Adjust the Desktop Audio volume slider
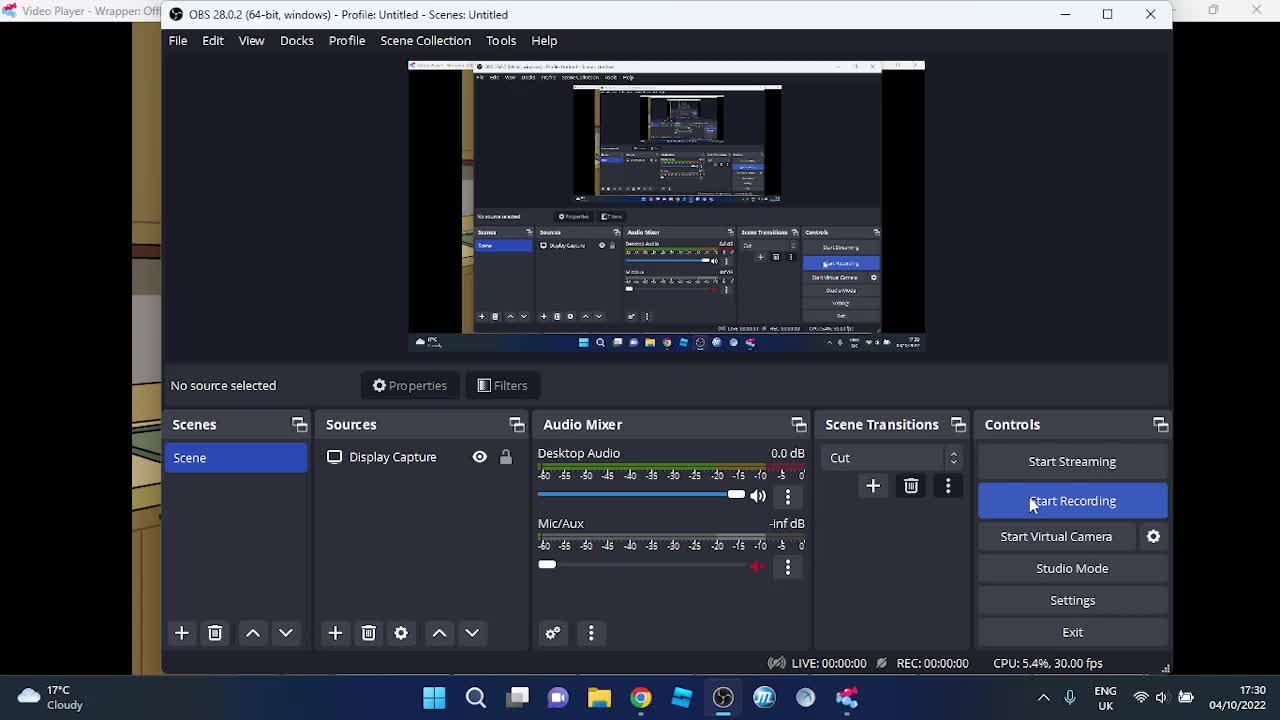The image size is (1280, 720). (641, 495)
